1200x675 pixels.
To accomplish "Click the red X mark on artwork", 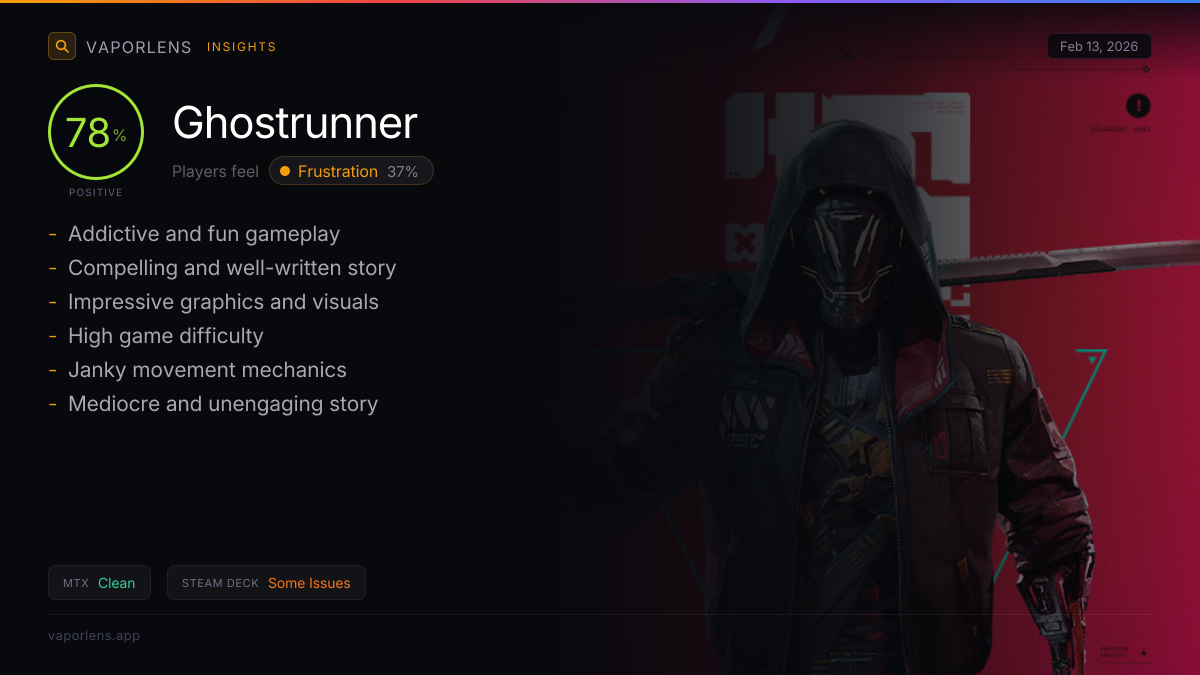I will pos(744,241).
